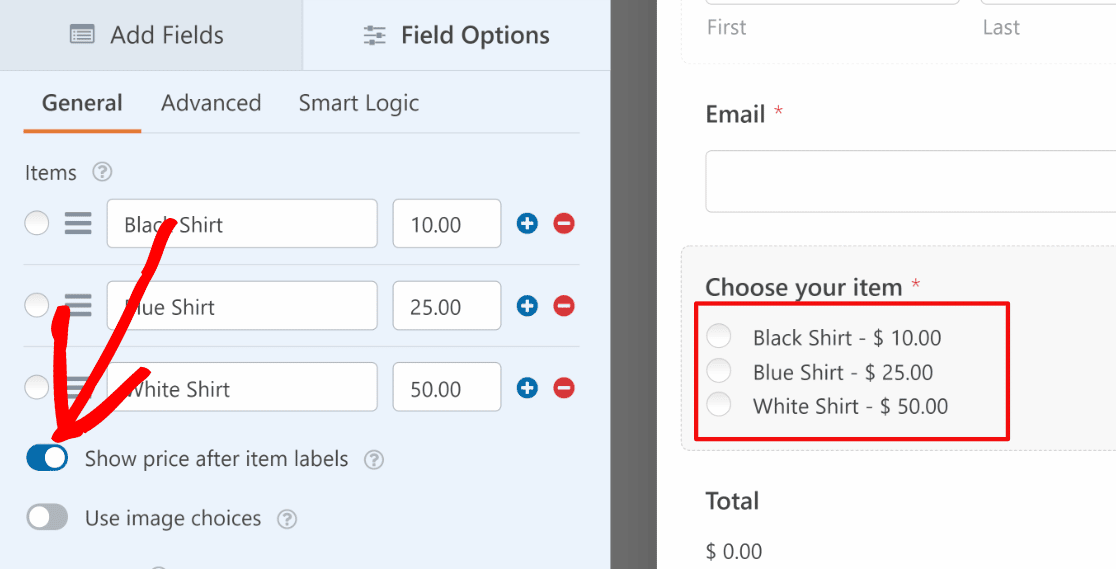Viewport: 1116px width, 569px height.
Task: Add item after Blue Shirt row
Action: pyautogui.click(x=527, y=306)
